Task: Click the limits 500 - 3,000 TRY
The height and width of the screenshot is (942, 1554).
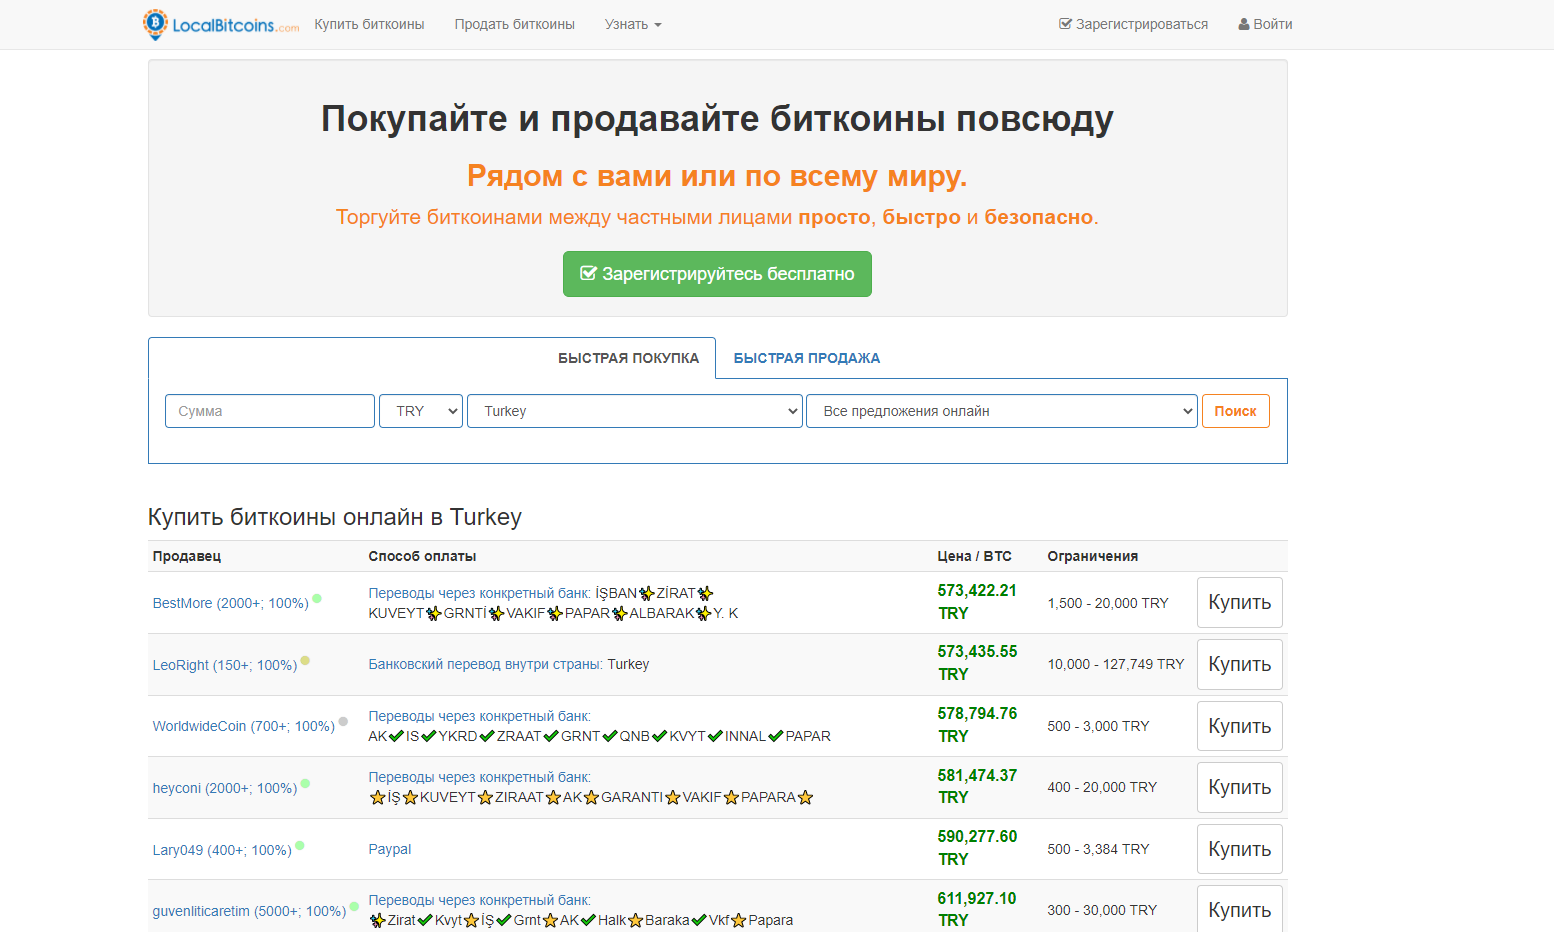Action: pos(1098,726)
